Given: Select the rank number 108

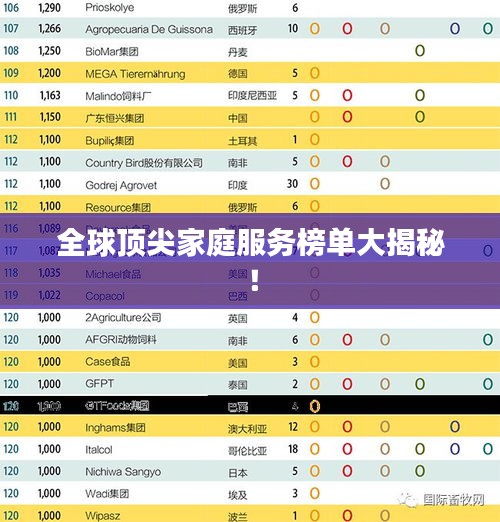Looking at the screenshot, I should point(11,51).
